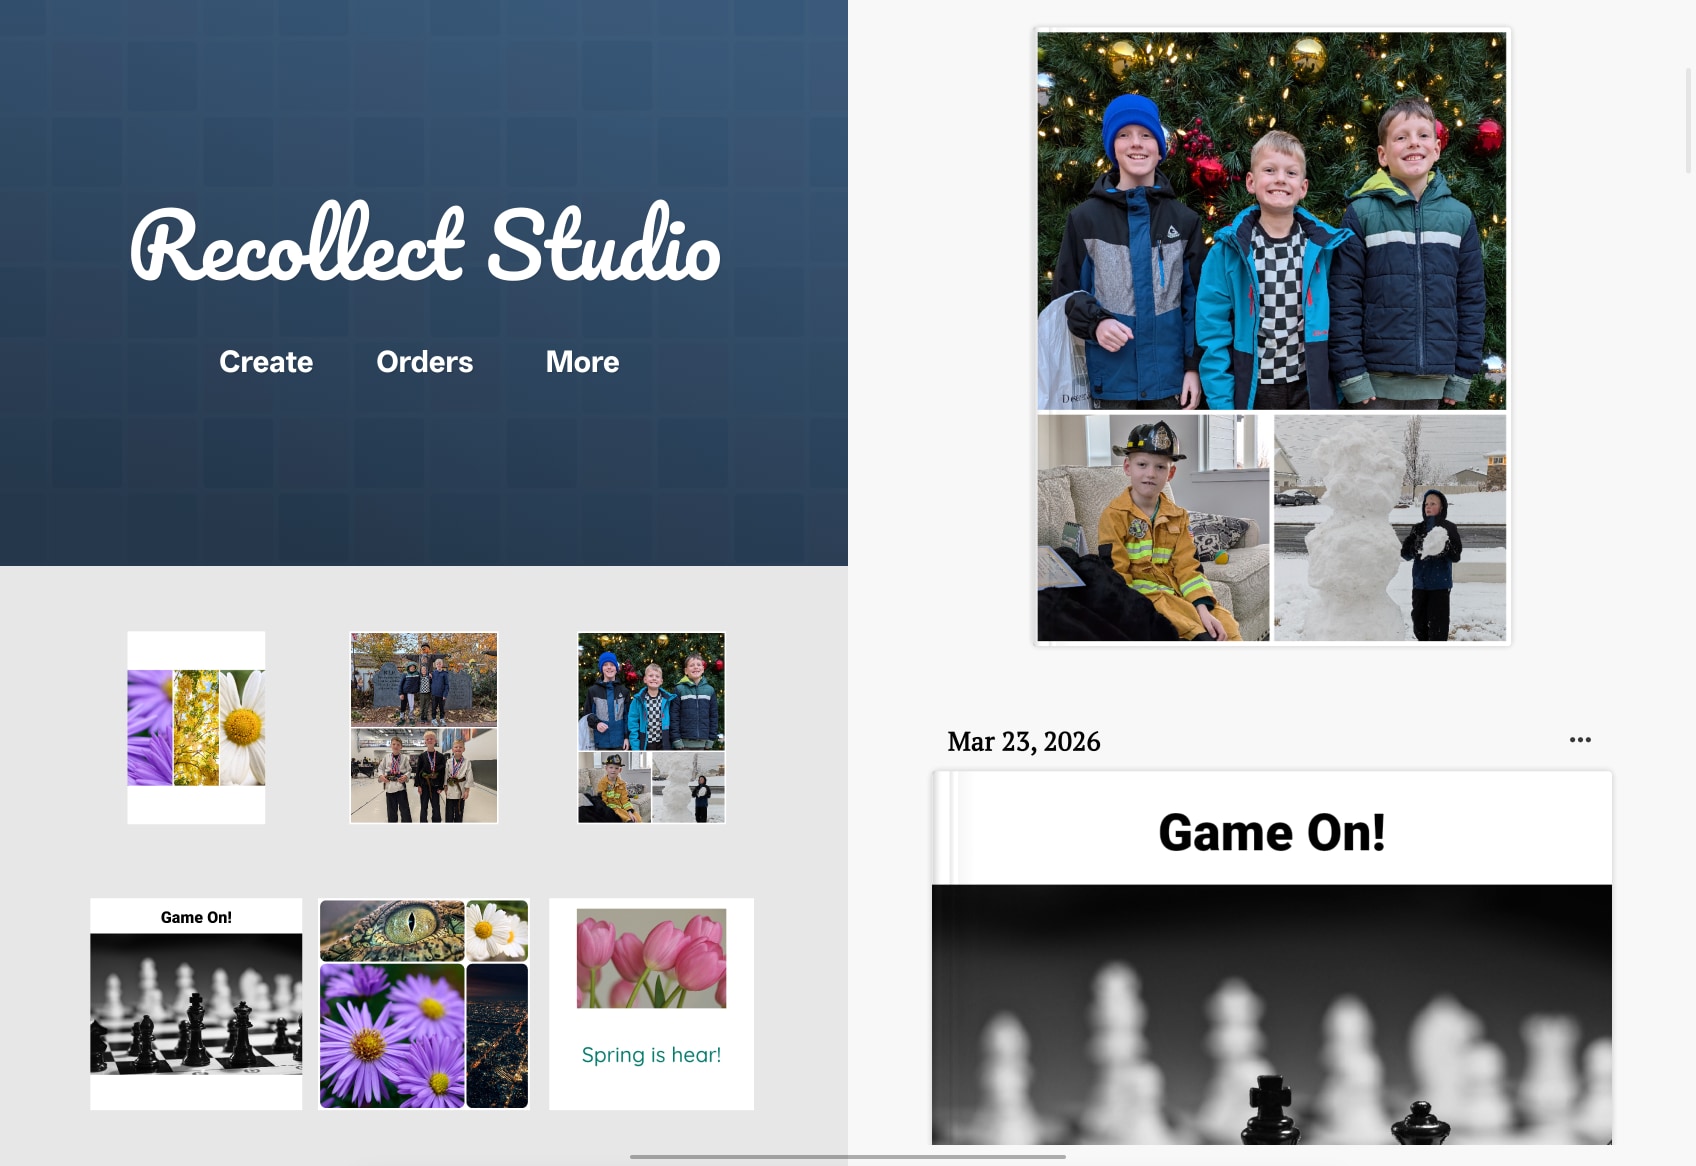The image size is (1696, 1166).
Task: Click the Recollect Studio logo
Action: point(425,243)
